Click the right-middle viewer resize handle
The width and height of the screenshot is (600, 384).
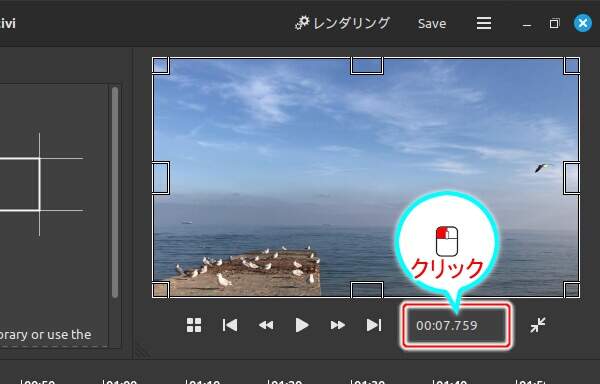pyautogui.click(x=572, y=178)
